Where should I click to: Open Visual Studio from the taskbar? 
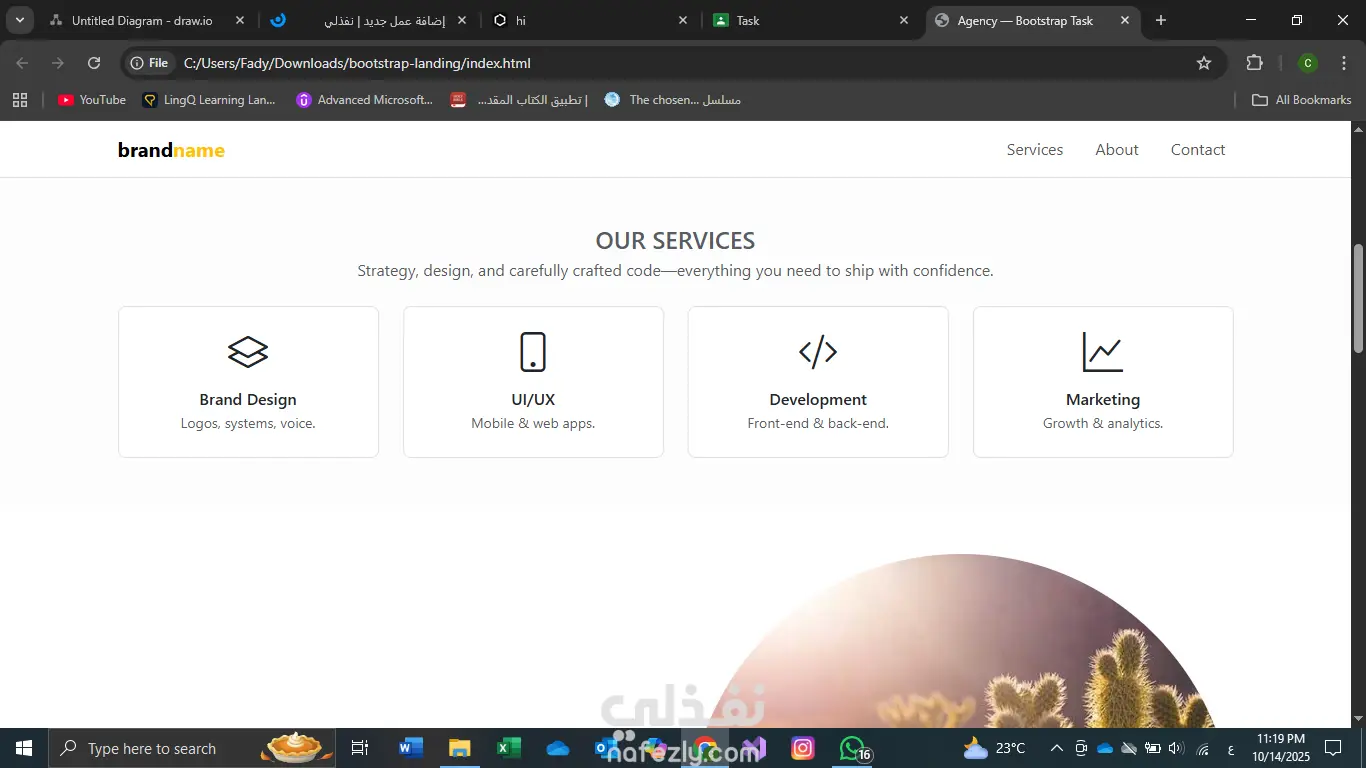click(x=753, y=748)
